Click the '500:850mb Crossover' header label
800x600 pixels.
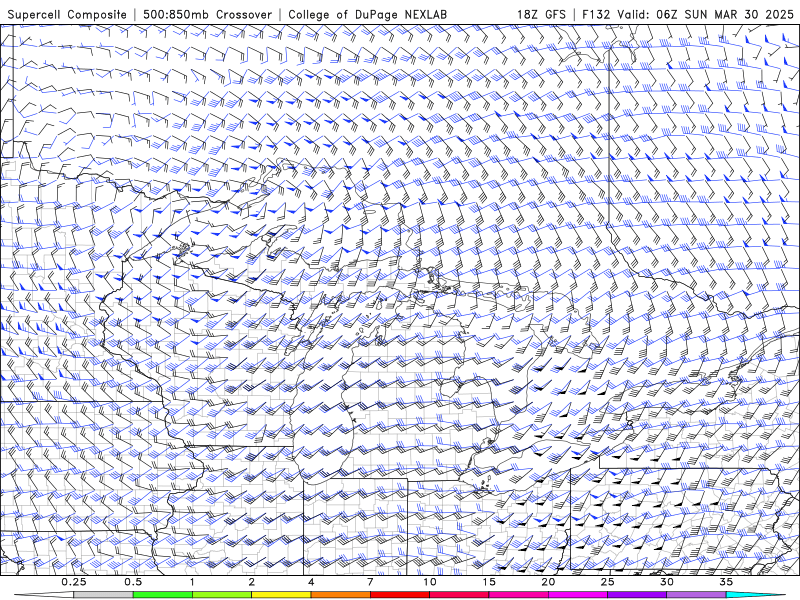pyautogui.click(x=207, y=15)
